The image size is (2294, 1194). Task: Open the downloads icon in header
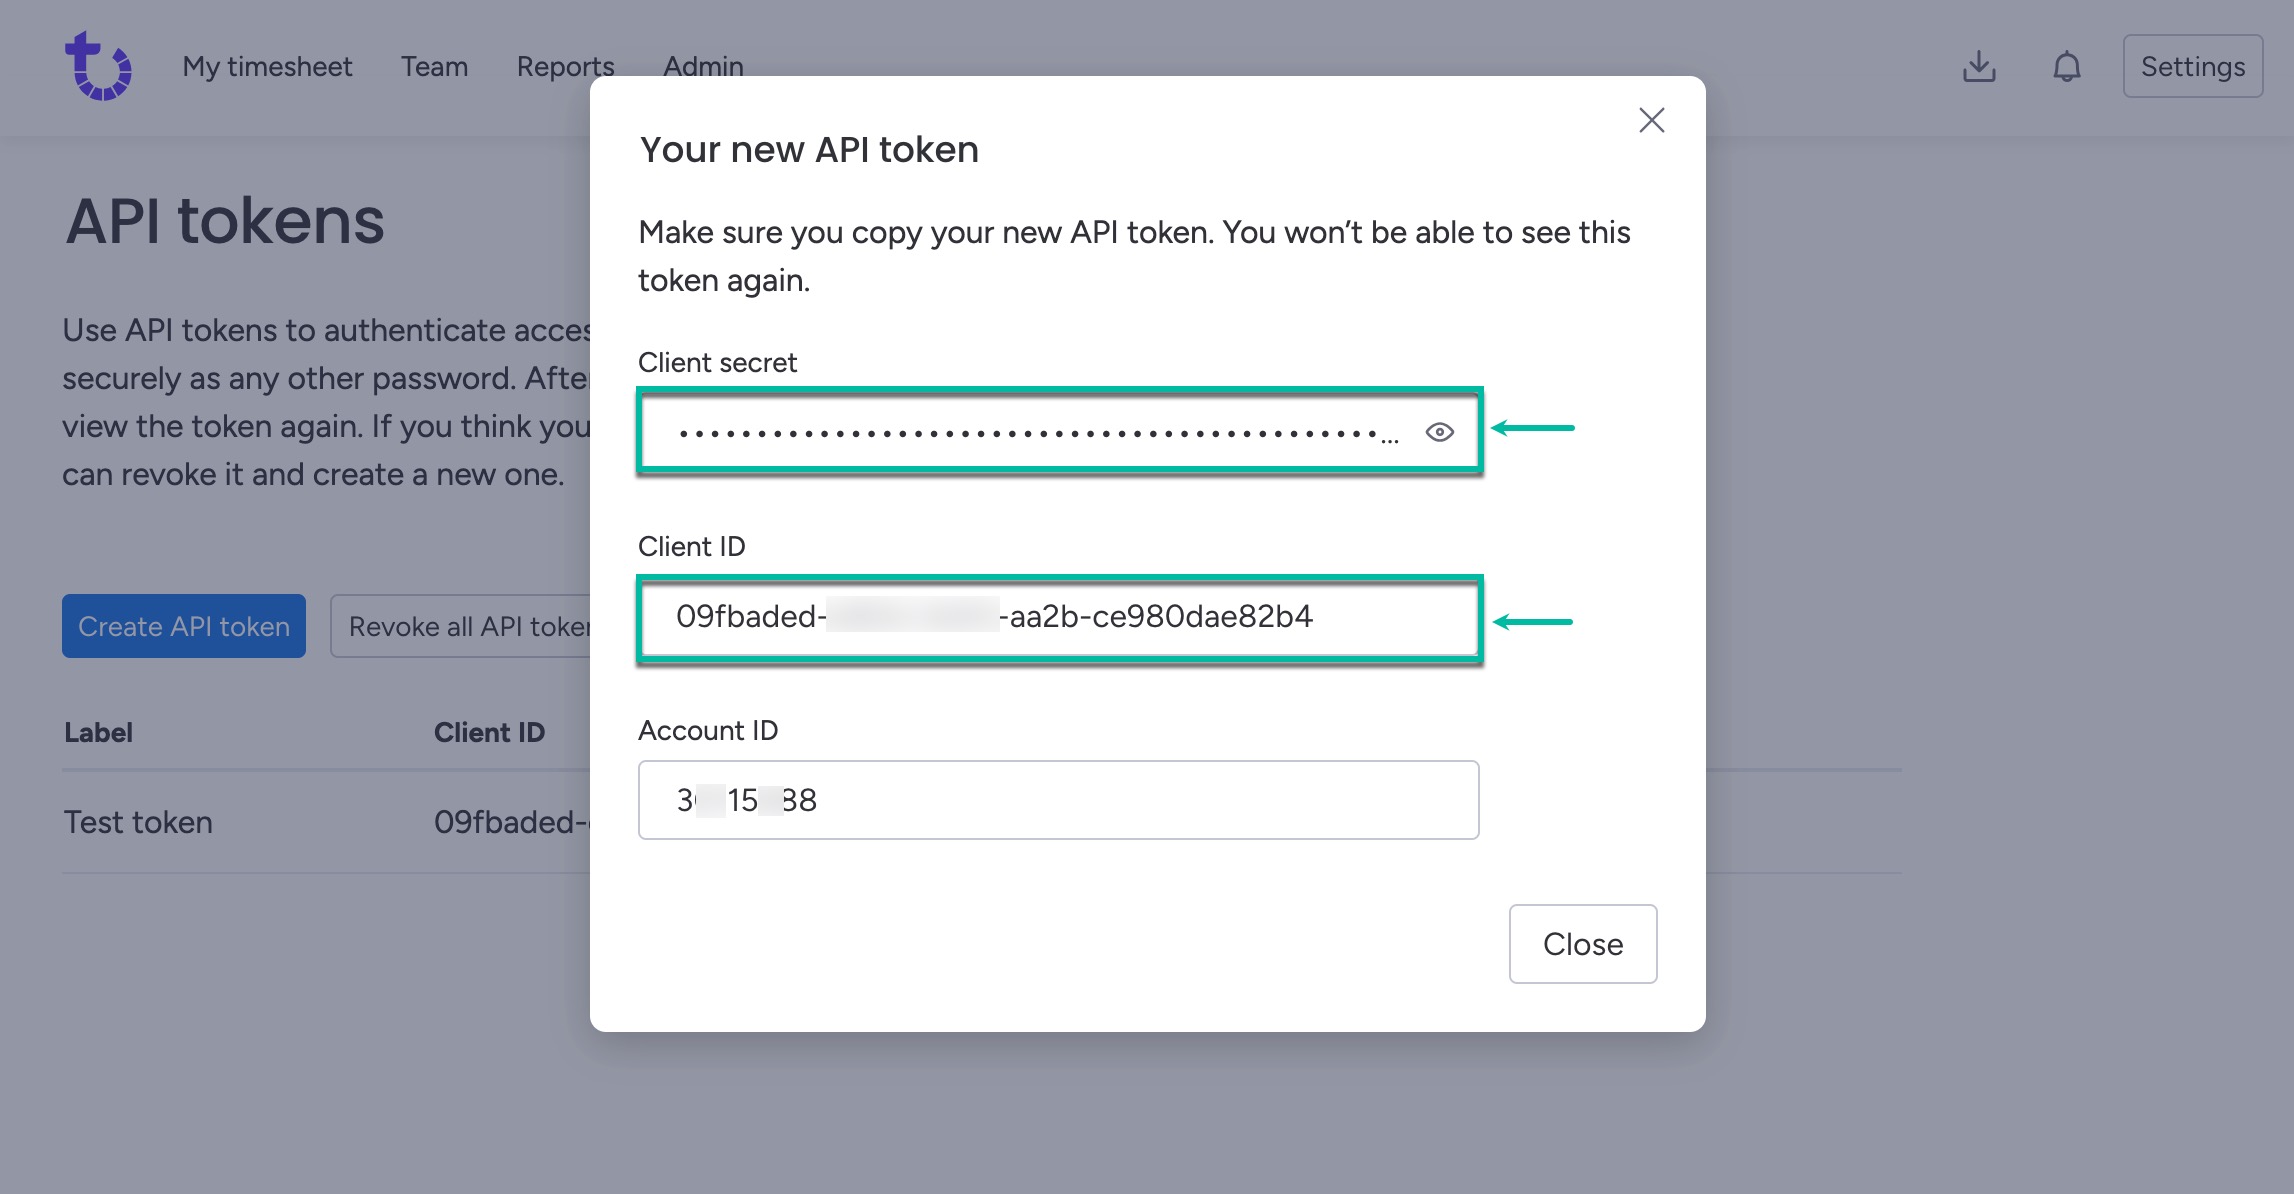coord(1978,67)
